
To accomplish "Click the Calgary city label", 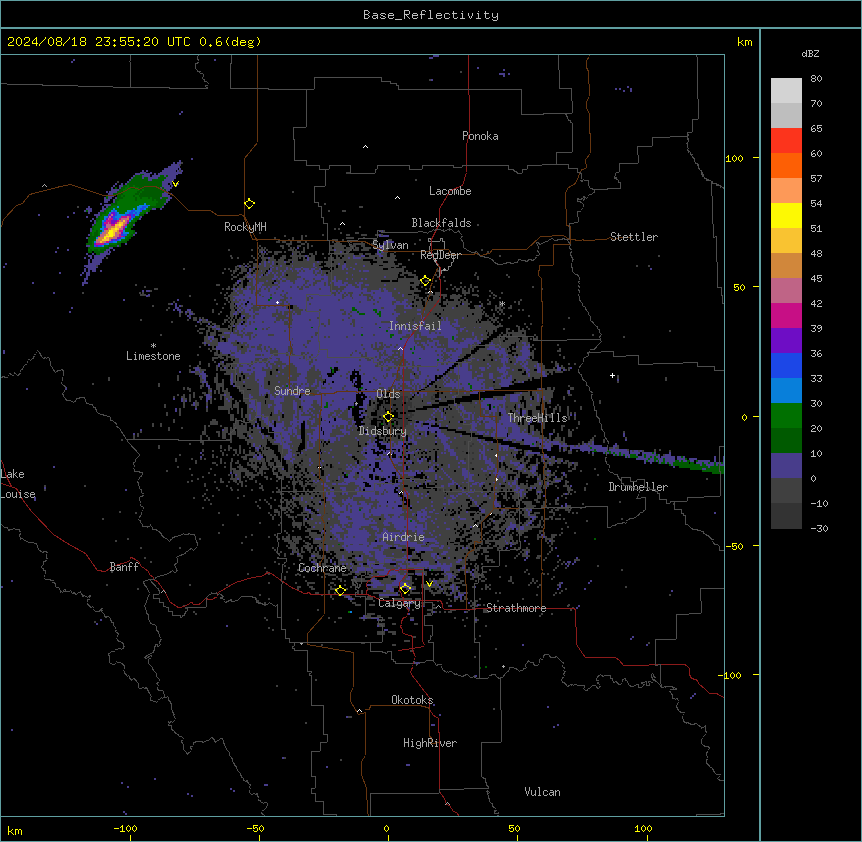I will point(399,603).
